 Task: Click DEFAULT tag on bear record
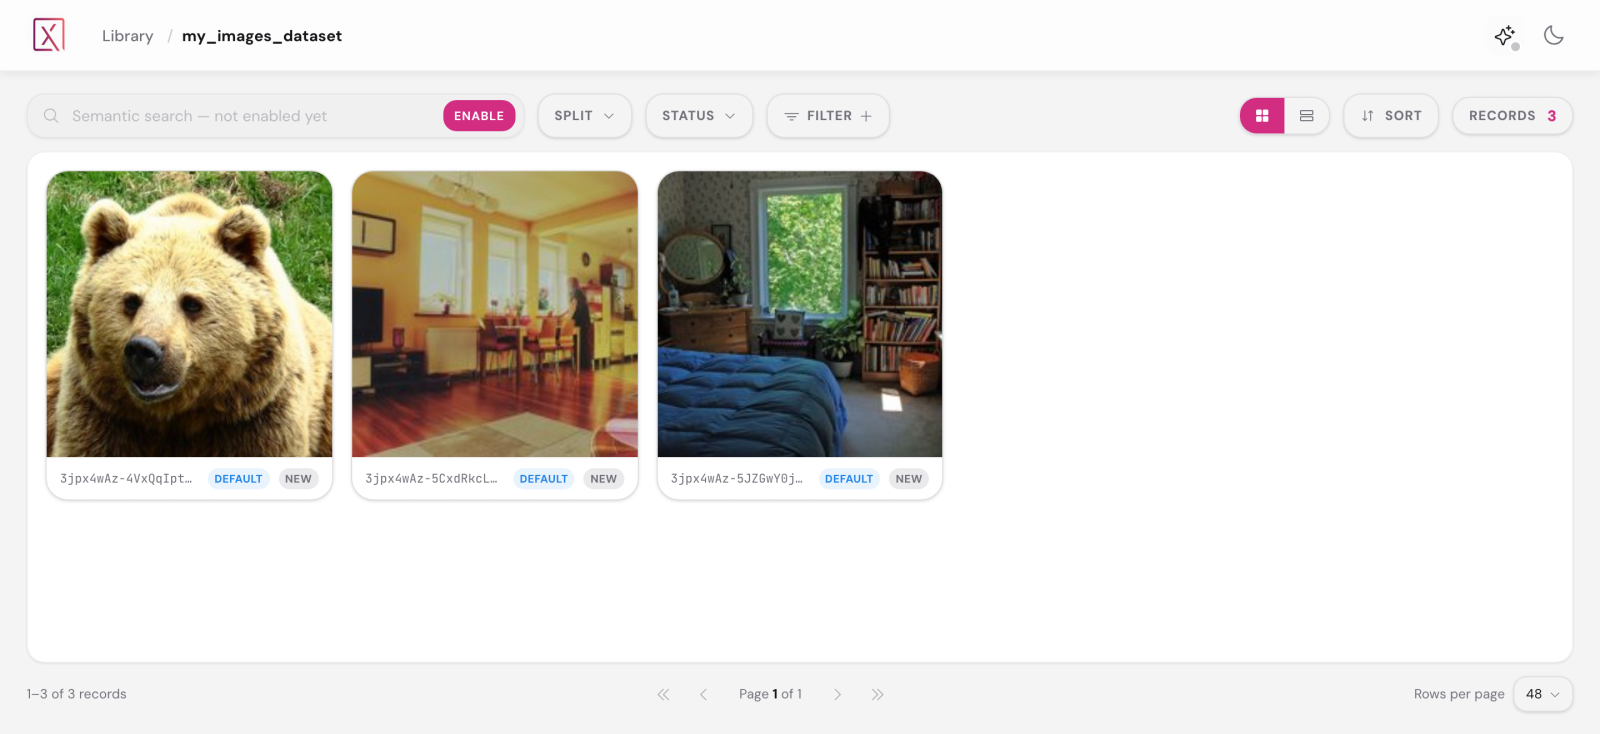click(238, 479)
